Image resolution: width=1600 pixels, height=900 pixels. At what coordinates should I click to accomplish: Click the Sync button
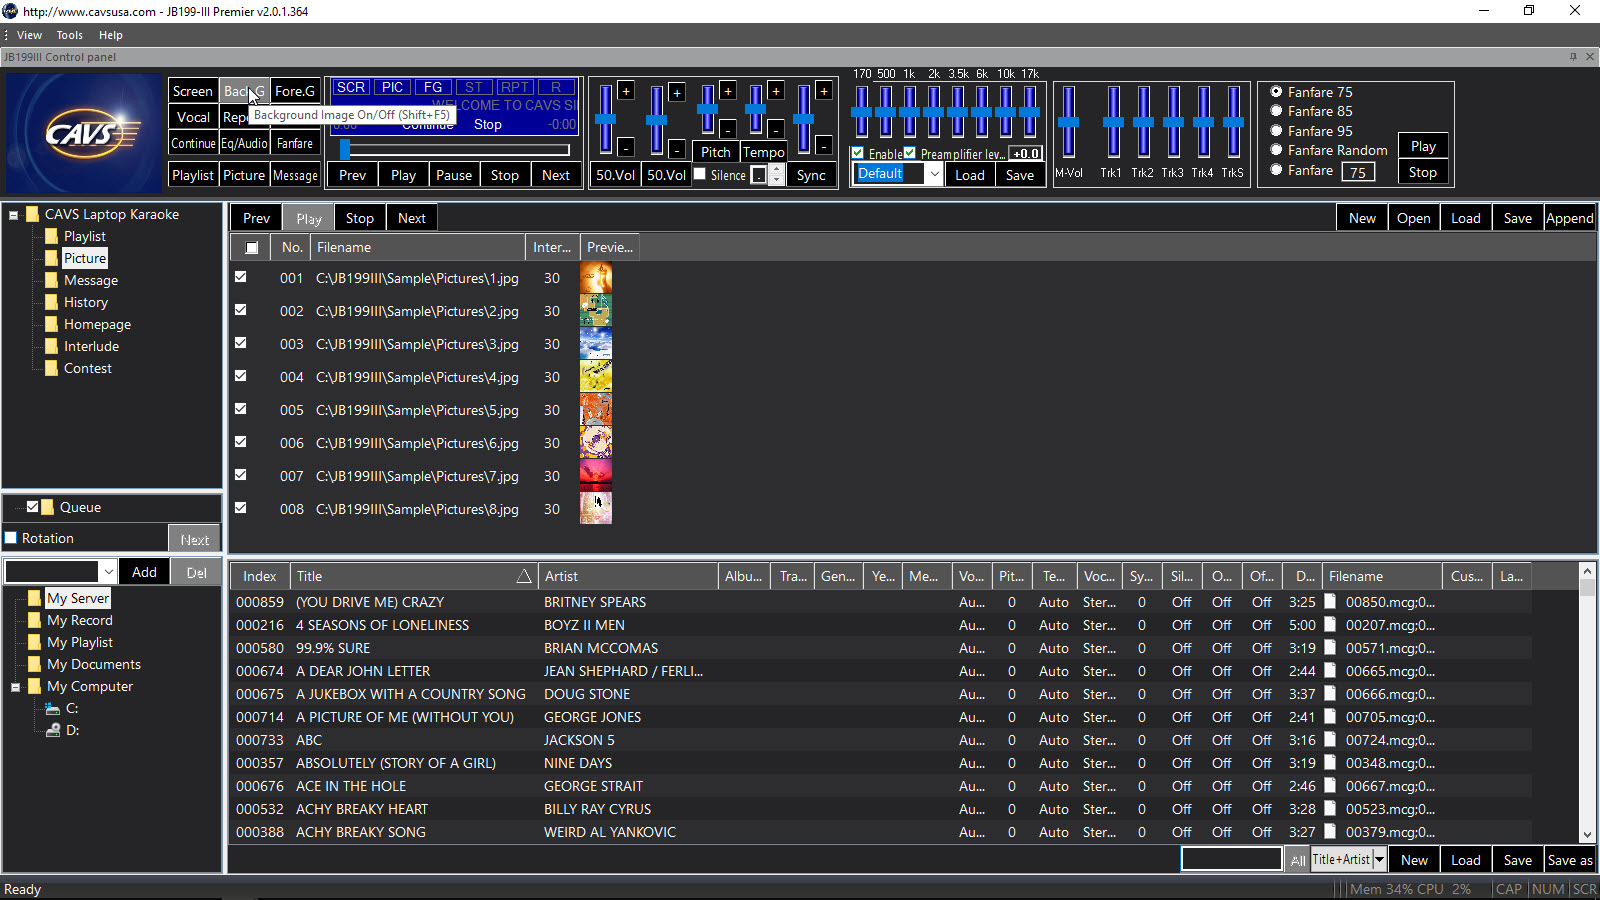(811, 175)
